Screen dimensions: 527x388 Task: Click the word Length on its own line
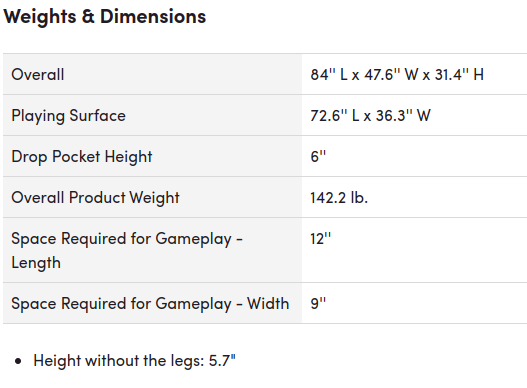(36, 263)
